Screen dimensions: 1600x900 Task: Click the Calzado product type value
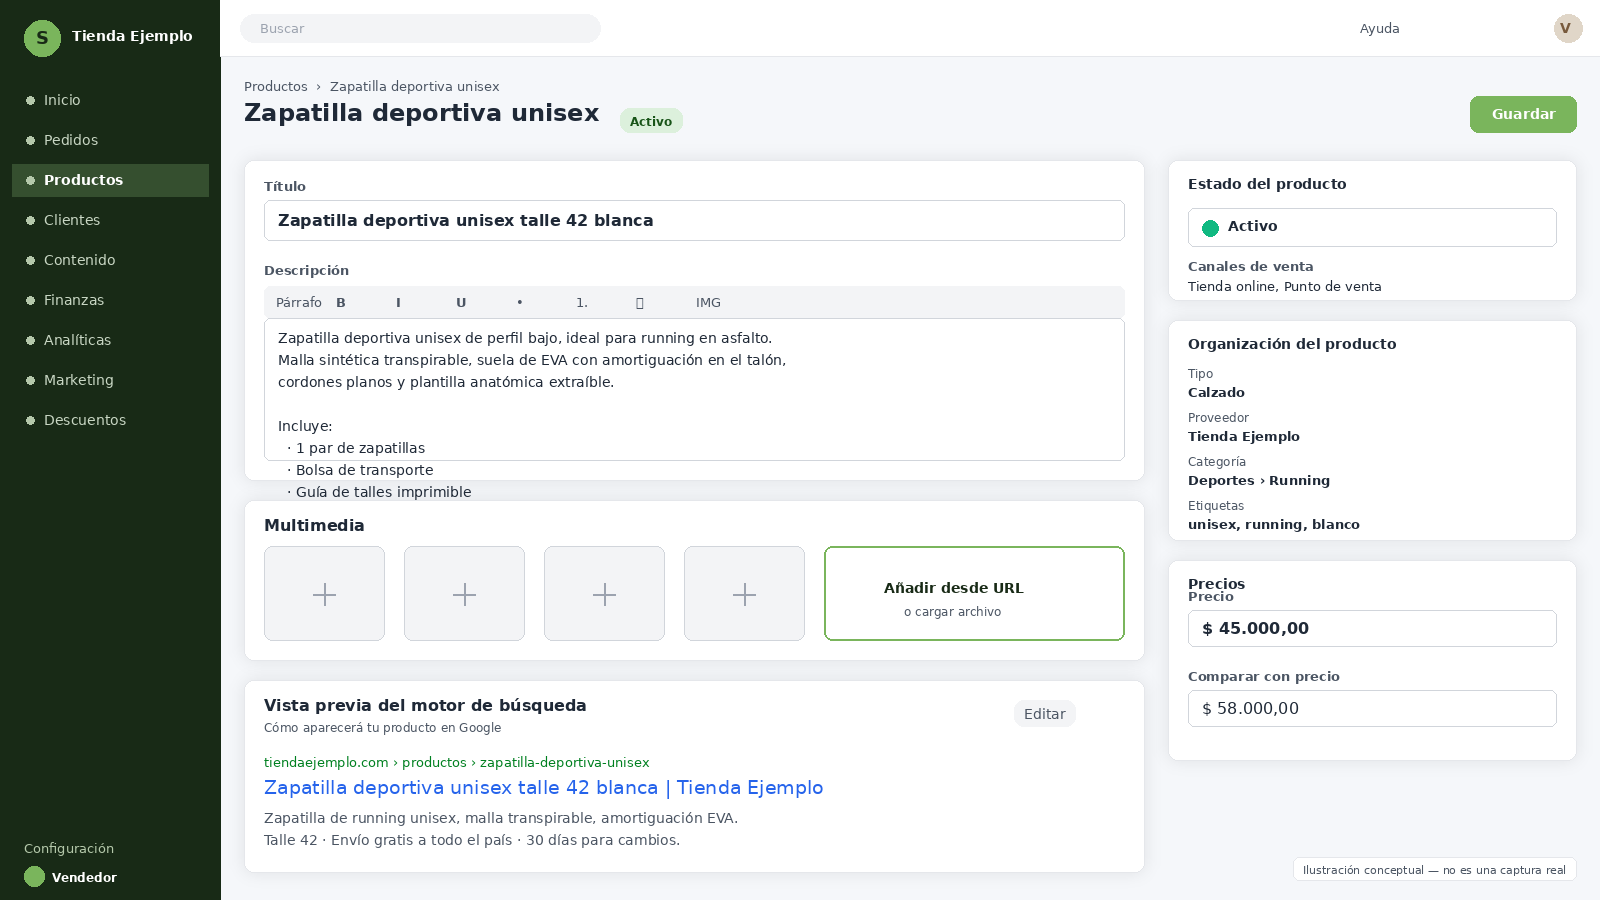tap(1216, 392)
